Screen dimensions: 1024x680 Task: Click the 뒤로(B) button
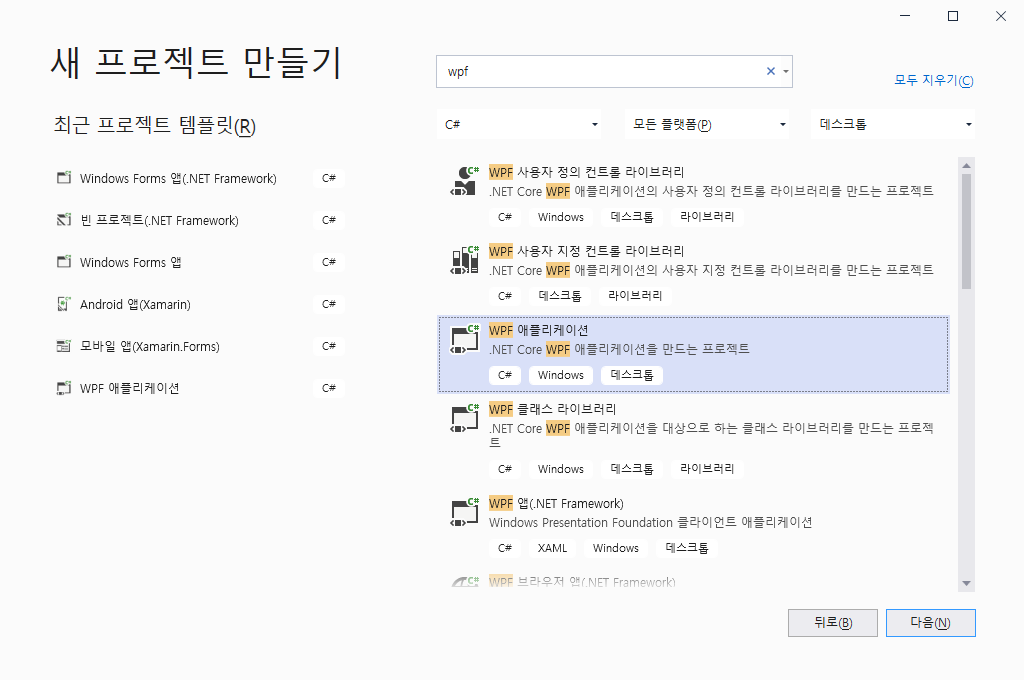(x=833, y=623)
